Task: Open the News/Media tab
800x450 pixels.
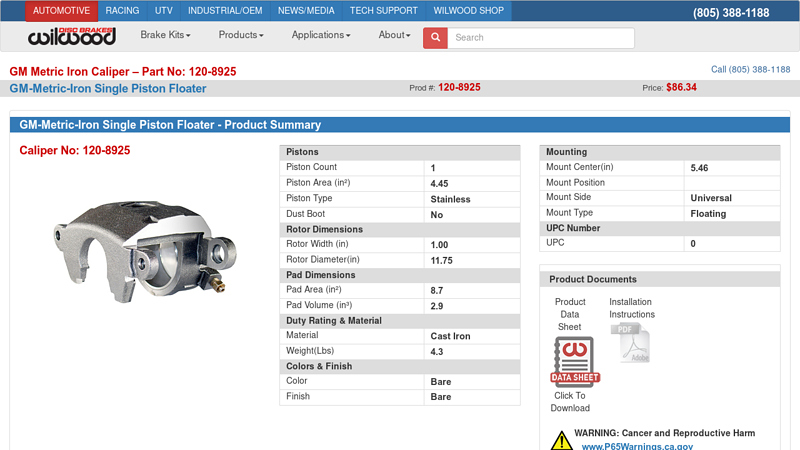Action: [x=306, y=11]
